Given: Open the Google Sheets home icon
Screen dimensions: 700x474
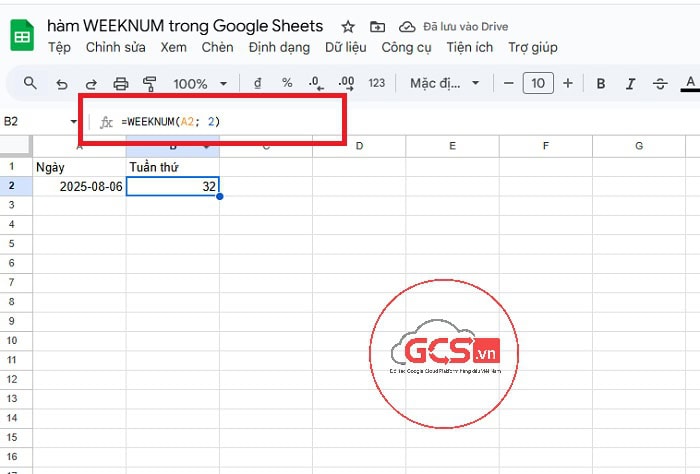Looking at the screenshot, I should point(22,37).
